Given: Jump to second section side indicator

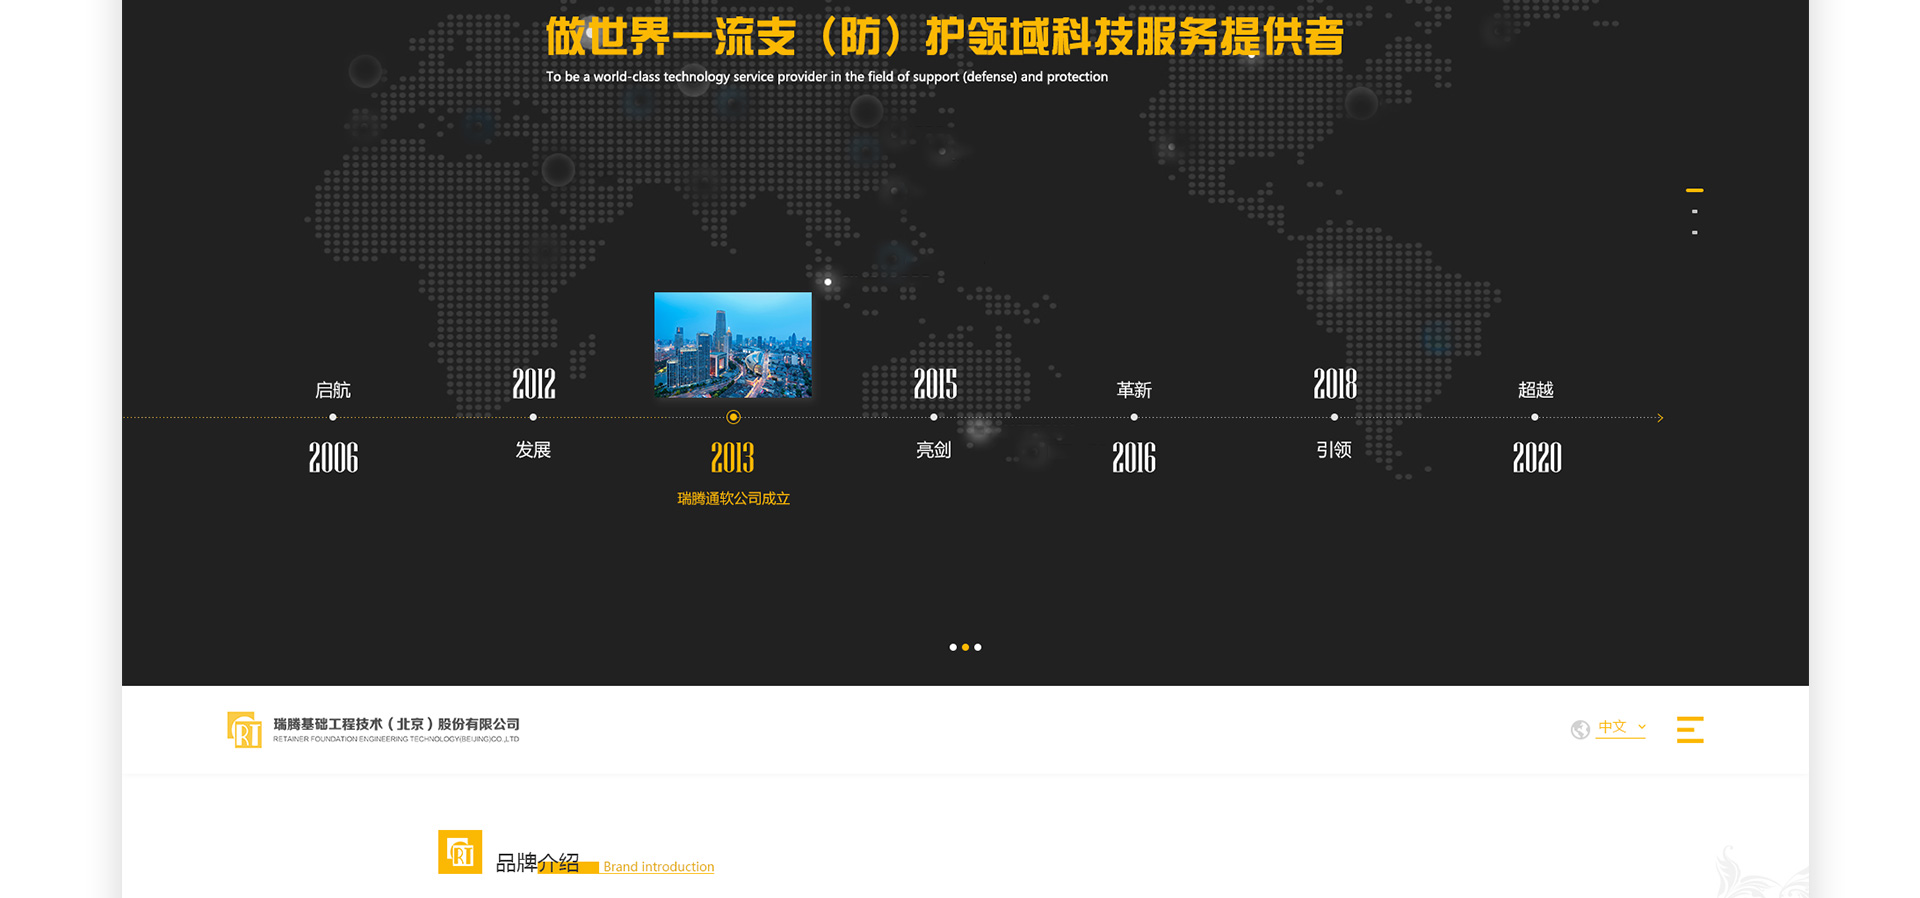Looking at the screenshot, I should [1694, 211].
